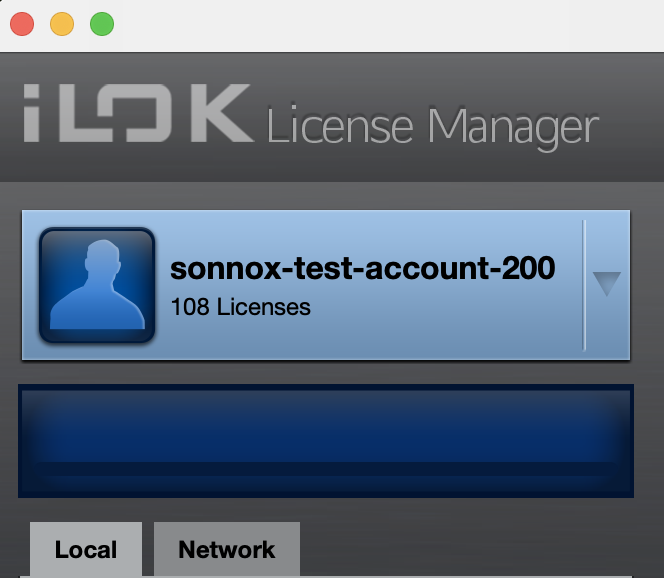Minimize the window with yellow button
The image size is (664, 578).
62,24
